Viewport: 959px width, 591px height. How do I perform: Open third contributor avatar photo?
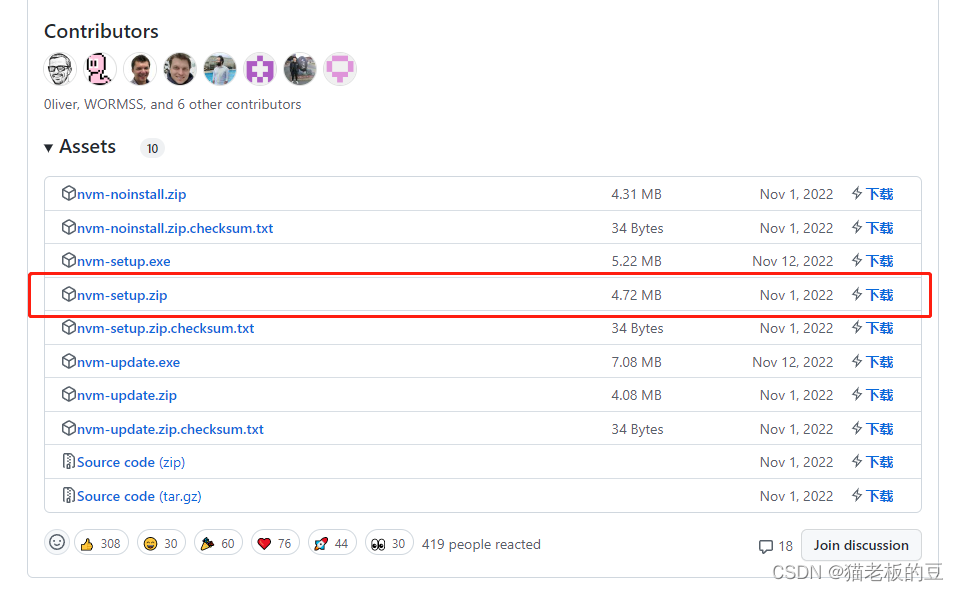[140, 69]
